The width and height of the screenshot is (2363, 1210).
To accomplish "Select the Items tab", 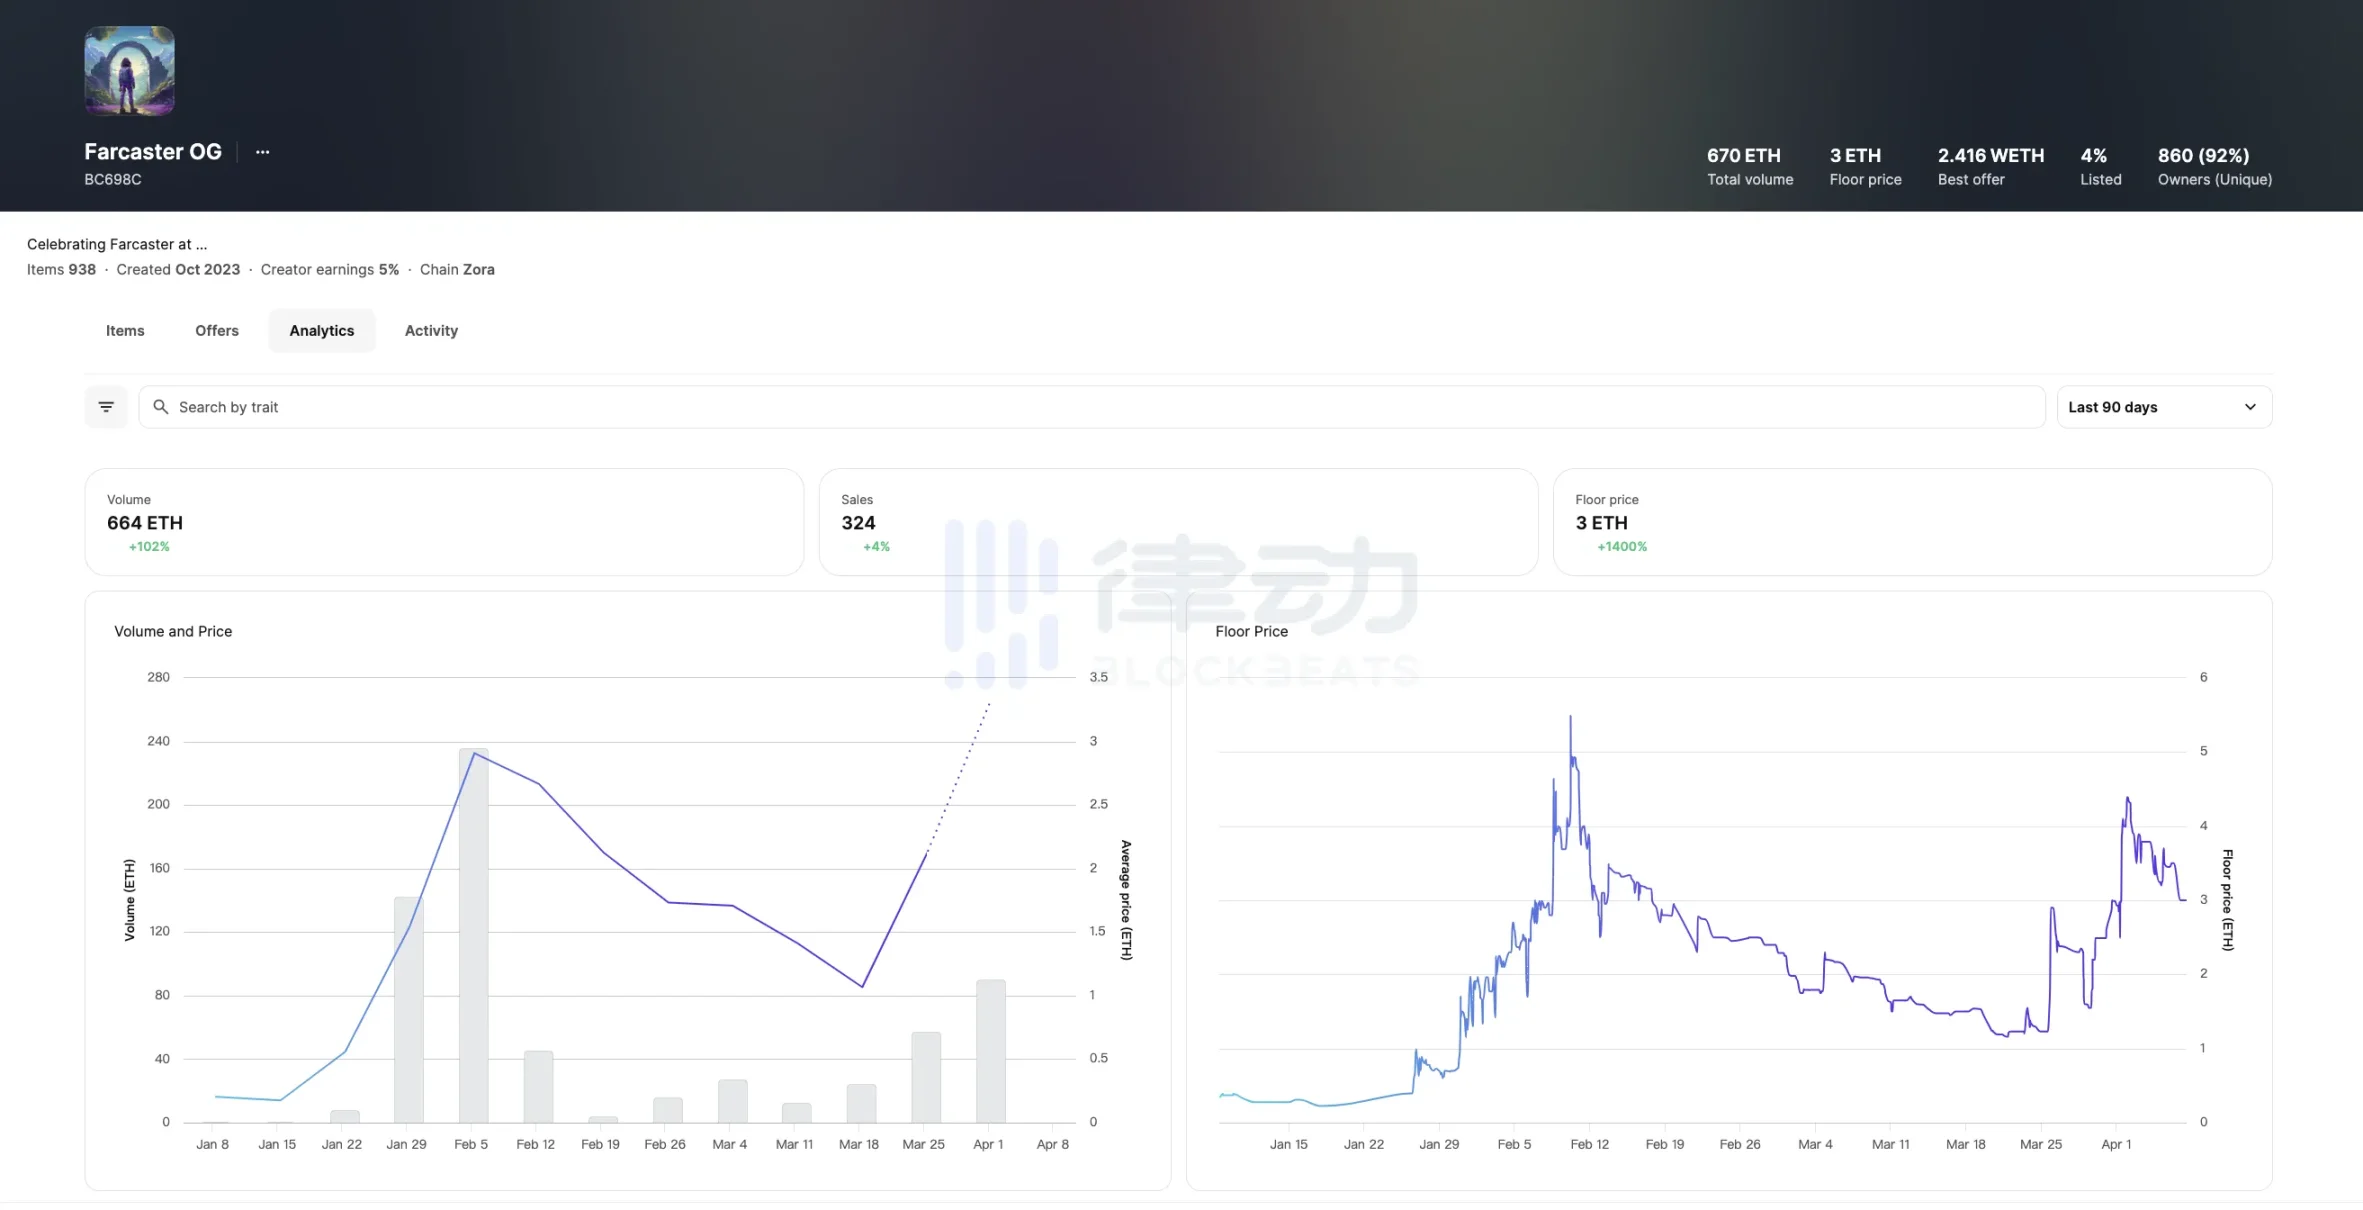I will pos(123,330).
